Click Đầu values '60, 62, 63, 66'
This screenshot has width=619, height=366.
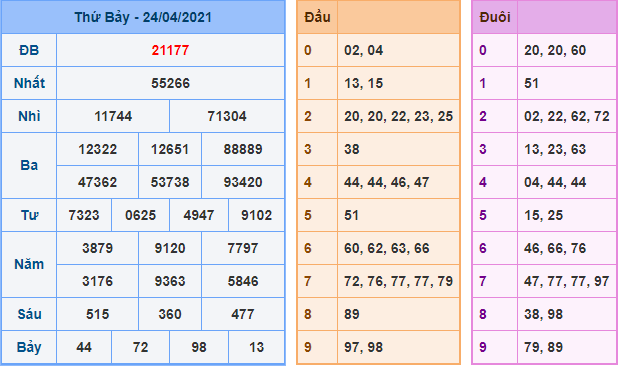click(x=386, y=248)
